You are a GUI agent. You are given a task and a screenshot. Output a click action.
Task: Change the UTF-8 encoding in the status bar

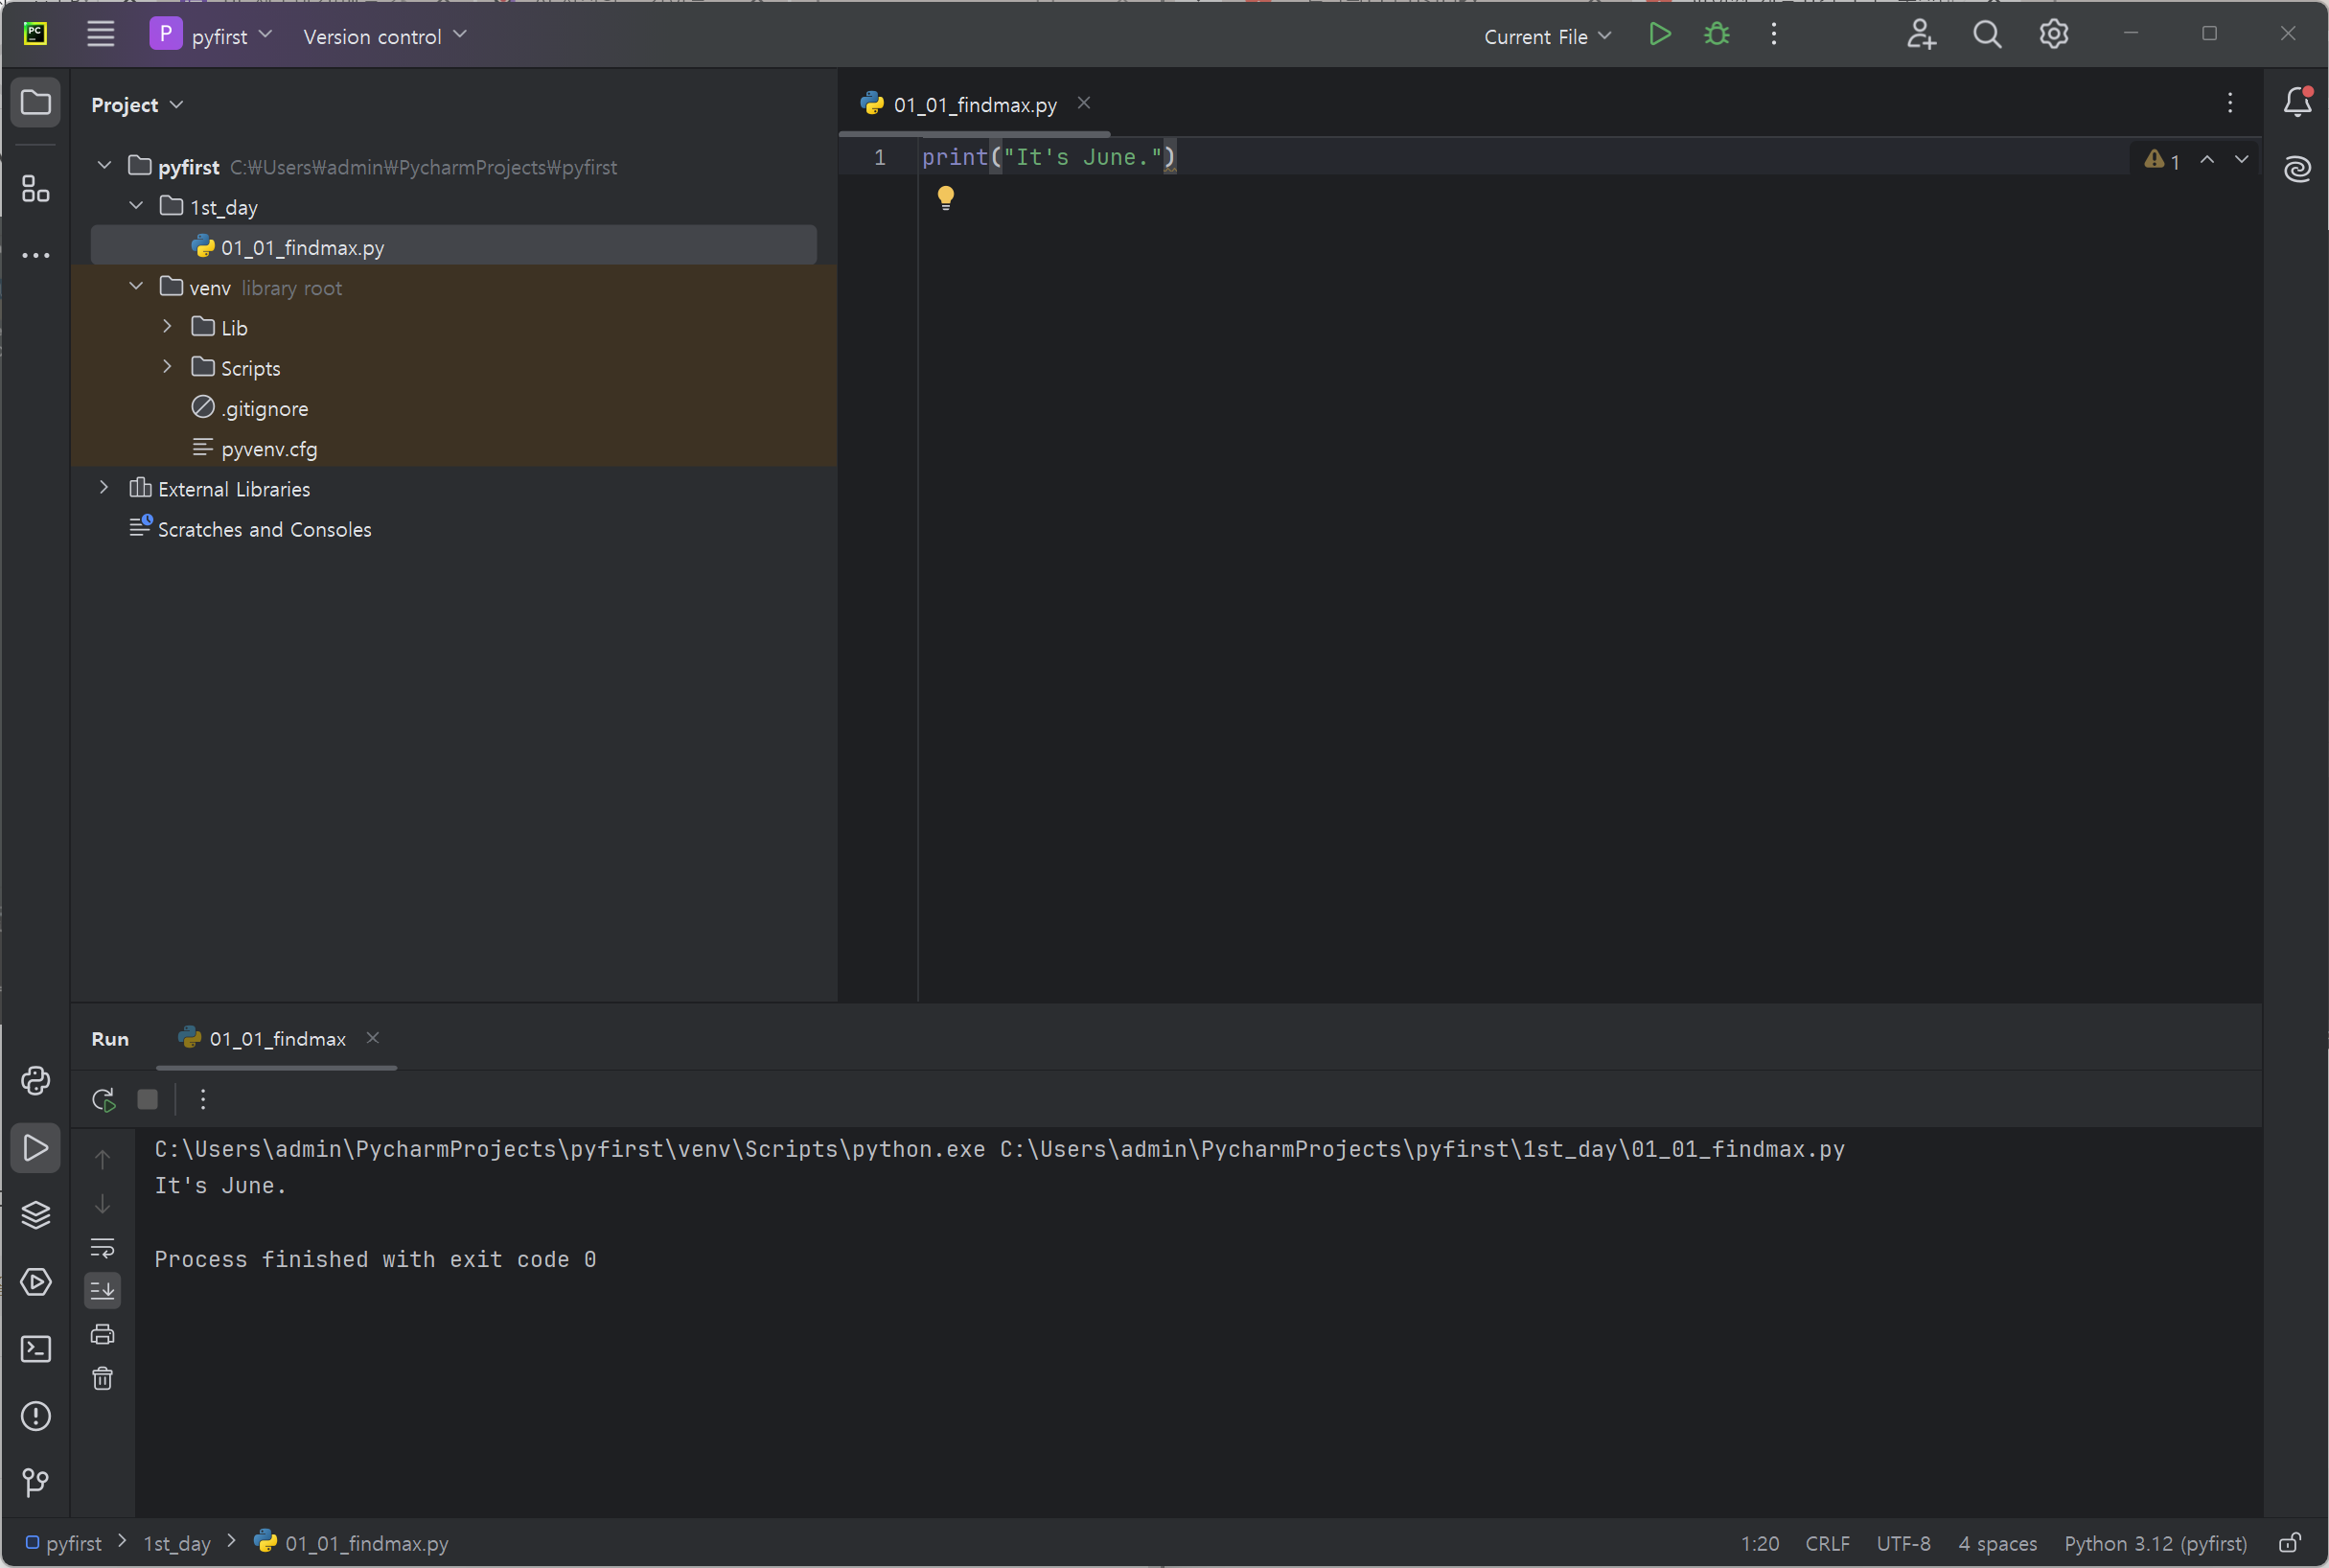pyautogui.click(x=1903, y=1544)
